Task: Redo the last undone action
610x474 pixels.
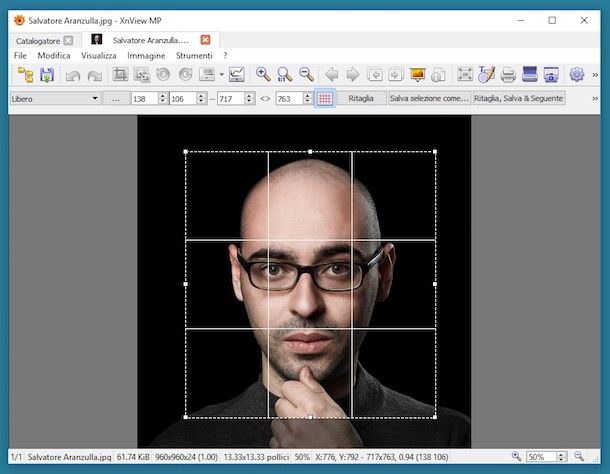Action: pos(95,75)
